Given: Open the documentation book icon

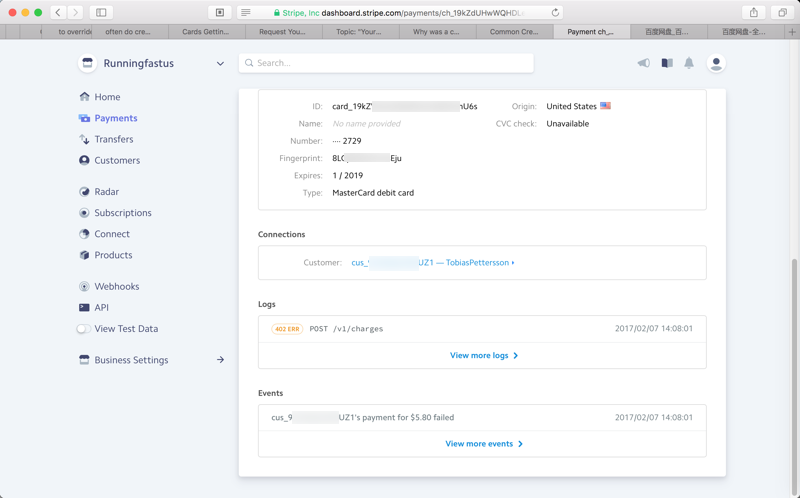Looking at the screenshot, I should (x=667, y=63).
